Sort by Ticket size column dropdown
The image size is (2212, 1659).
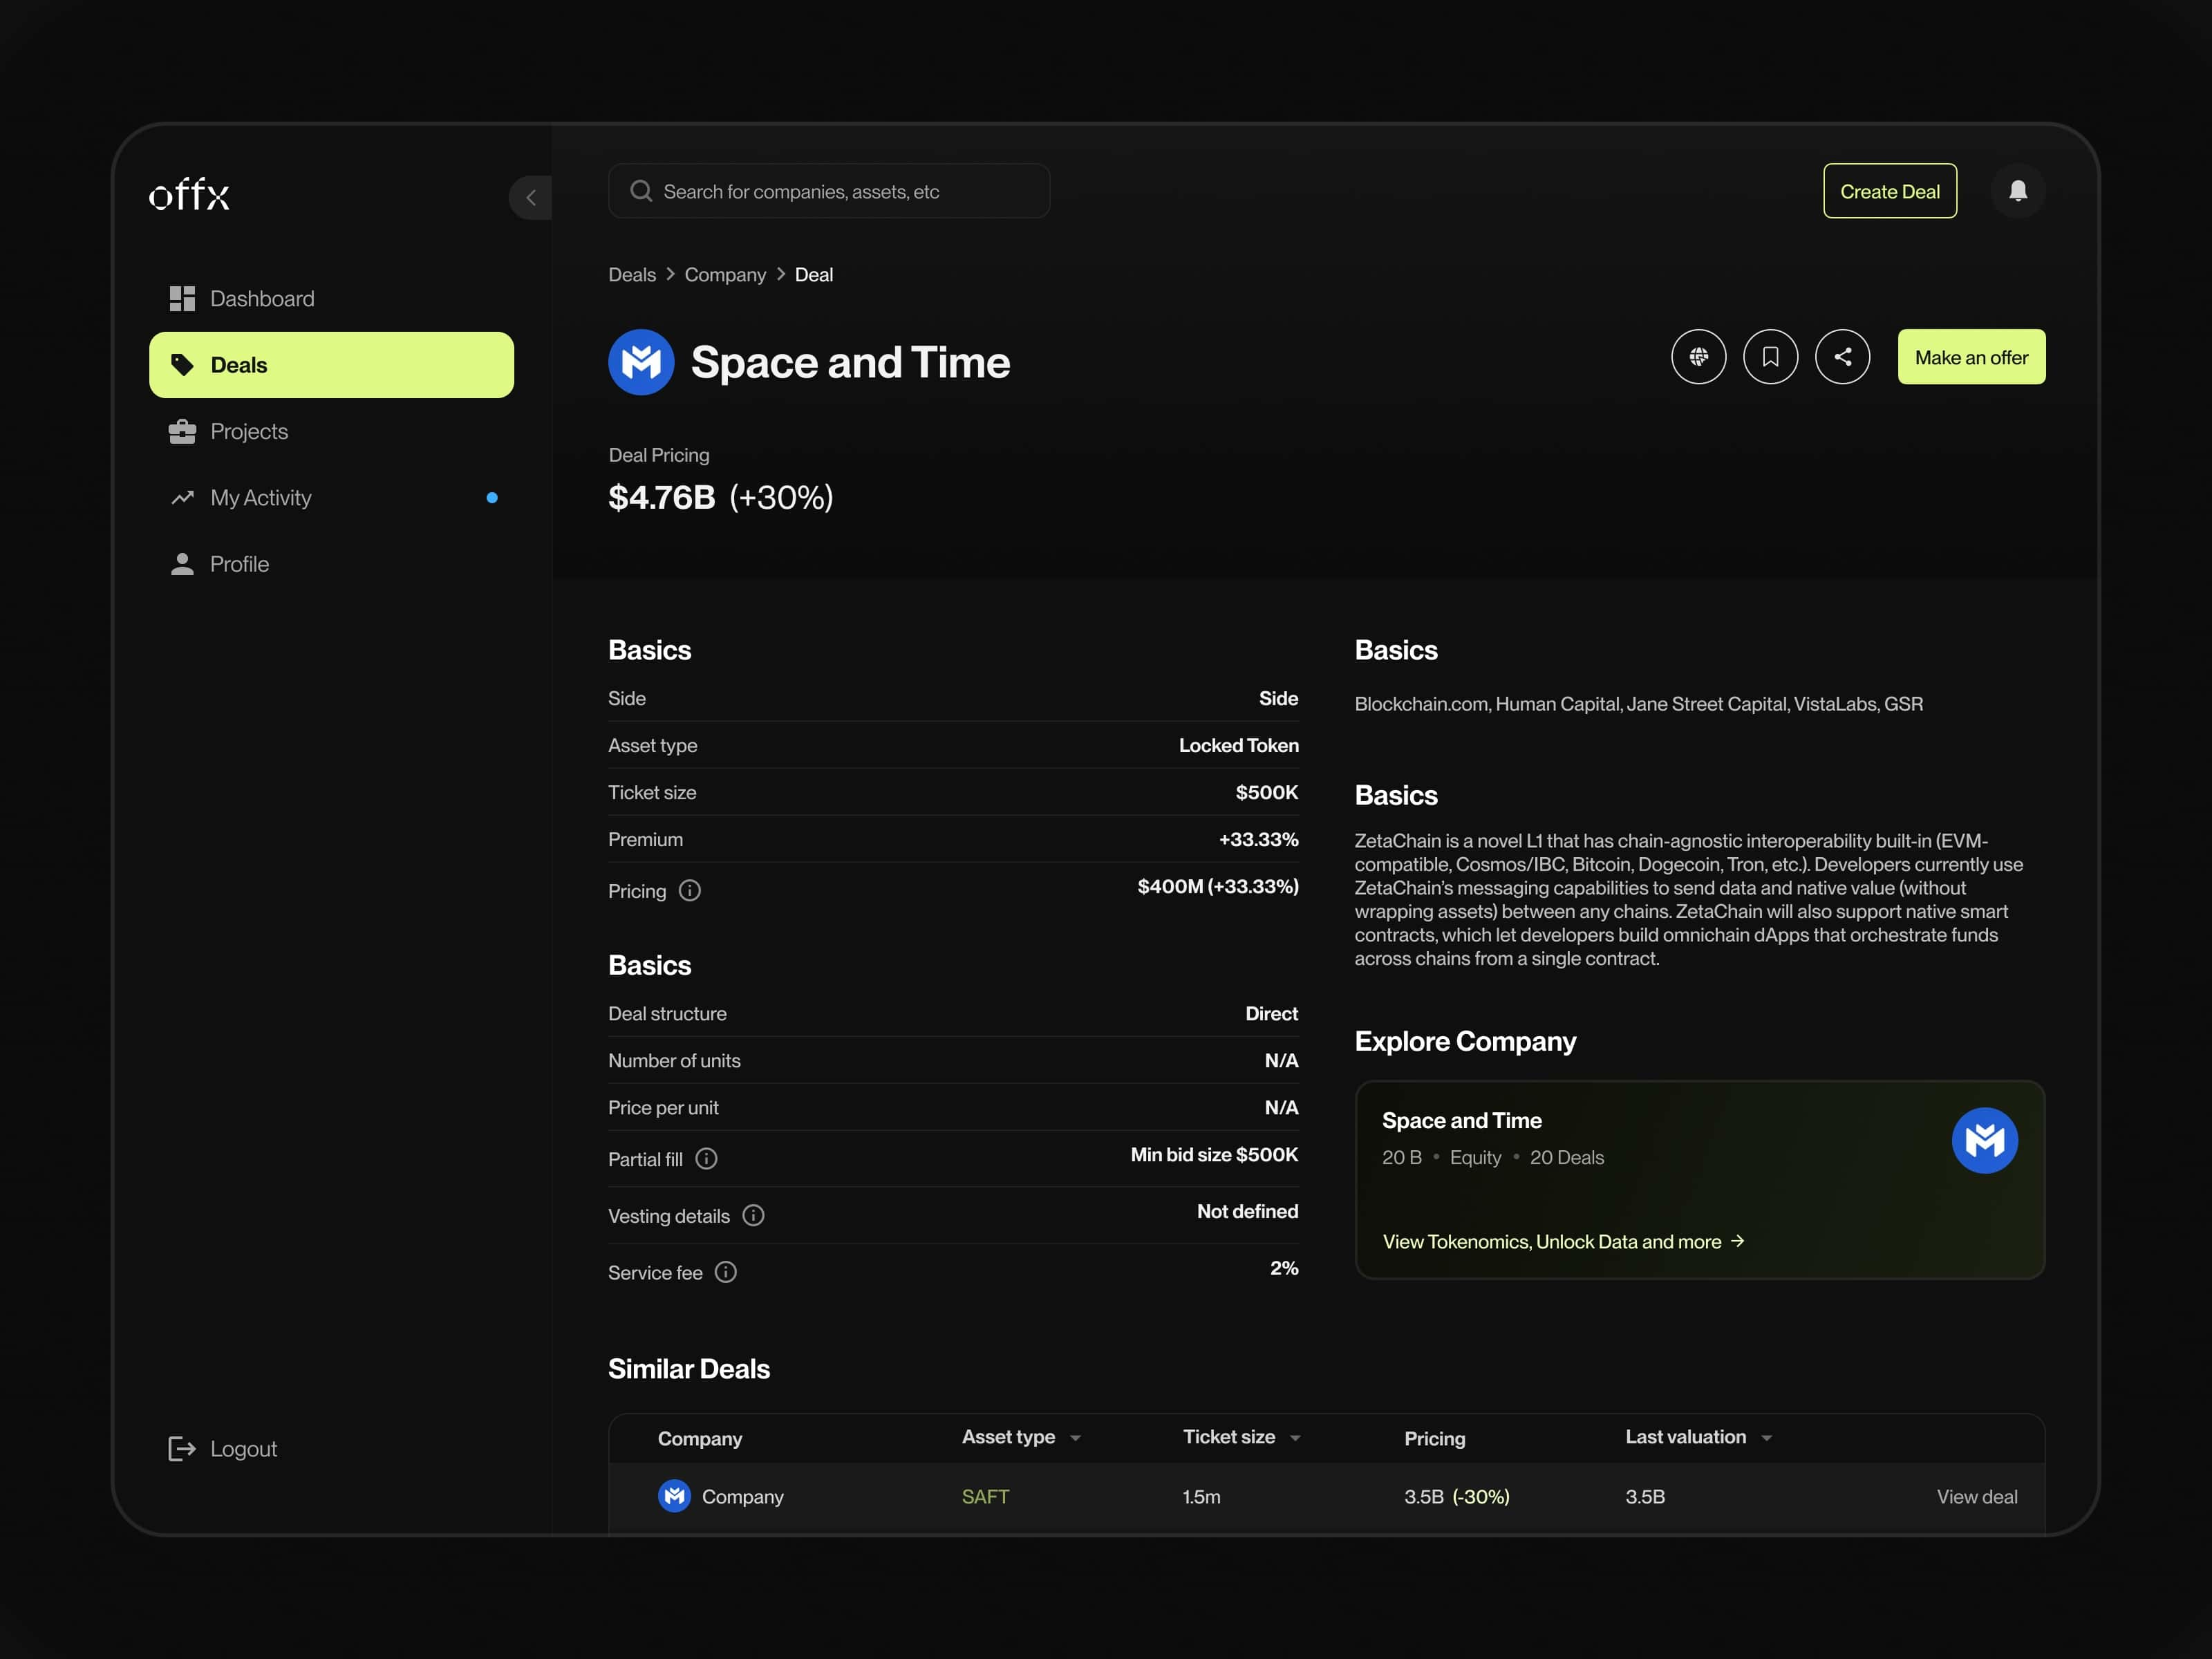(1295, 1437)
